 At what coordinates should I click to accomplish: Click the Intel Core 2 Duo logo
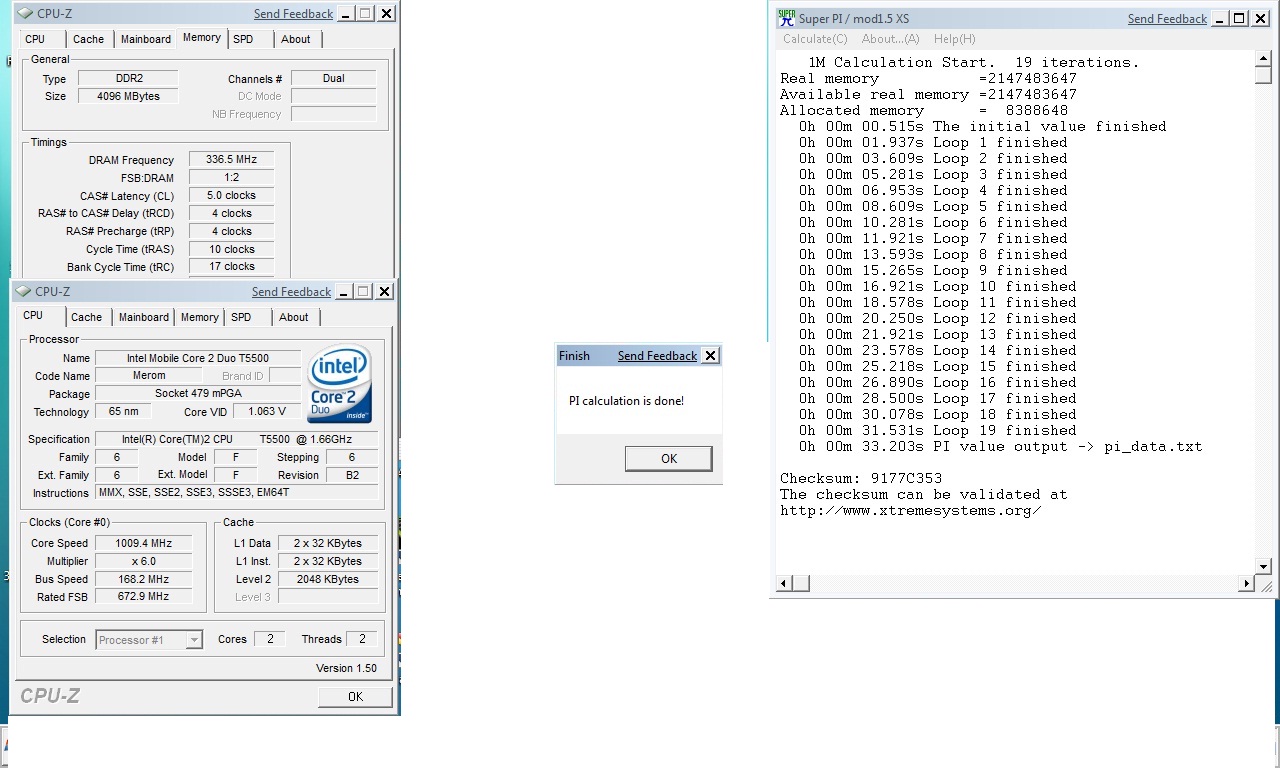coord(340,384)
